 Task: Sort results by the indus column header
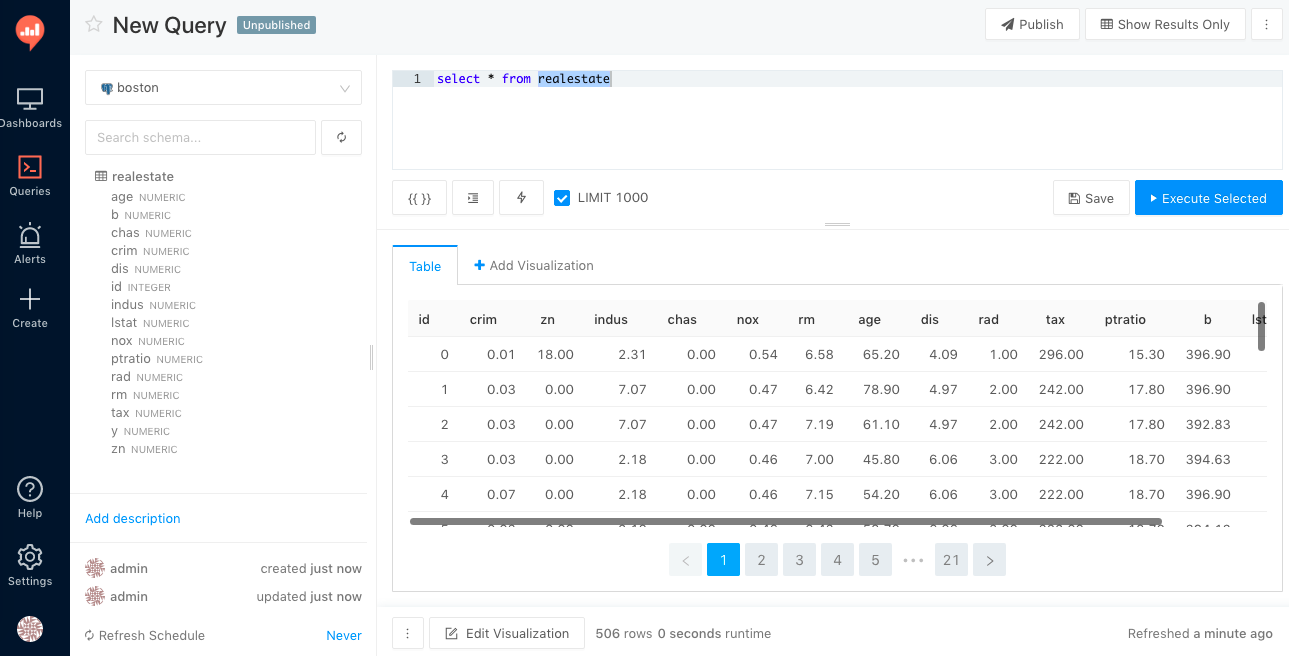[x=611, y=320]
